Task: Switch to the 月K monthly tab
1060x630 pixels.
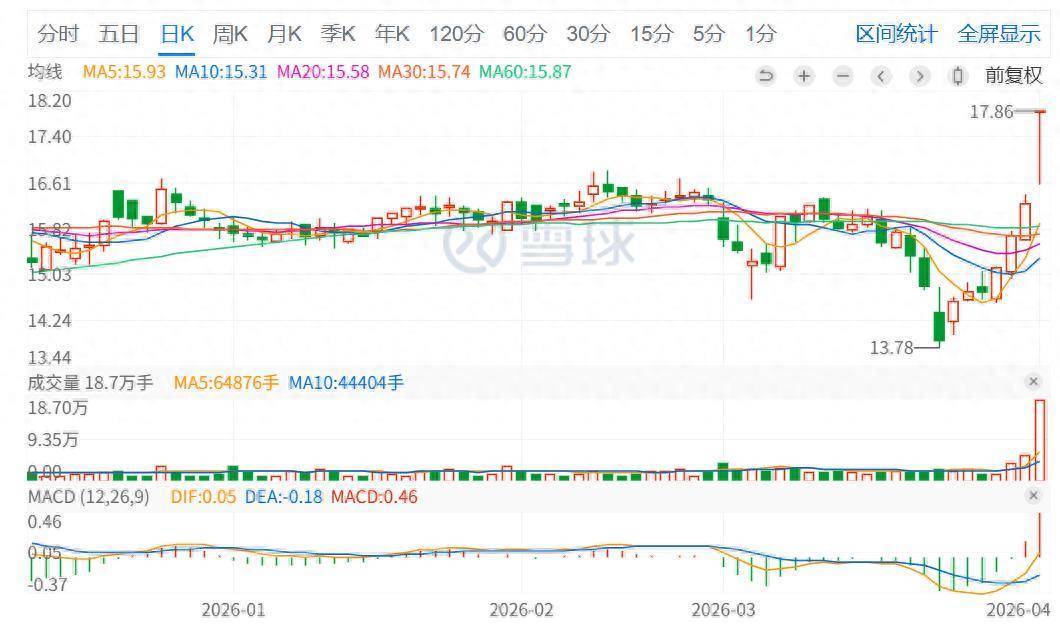Action: (x=284, y=34)
